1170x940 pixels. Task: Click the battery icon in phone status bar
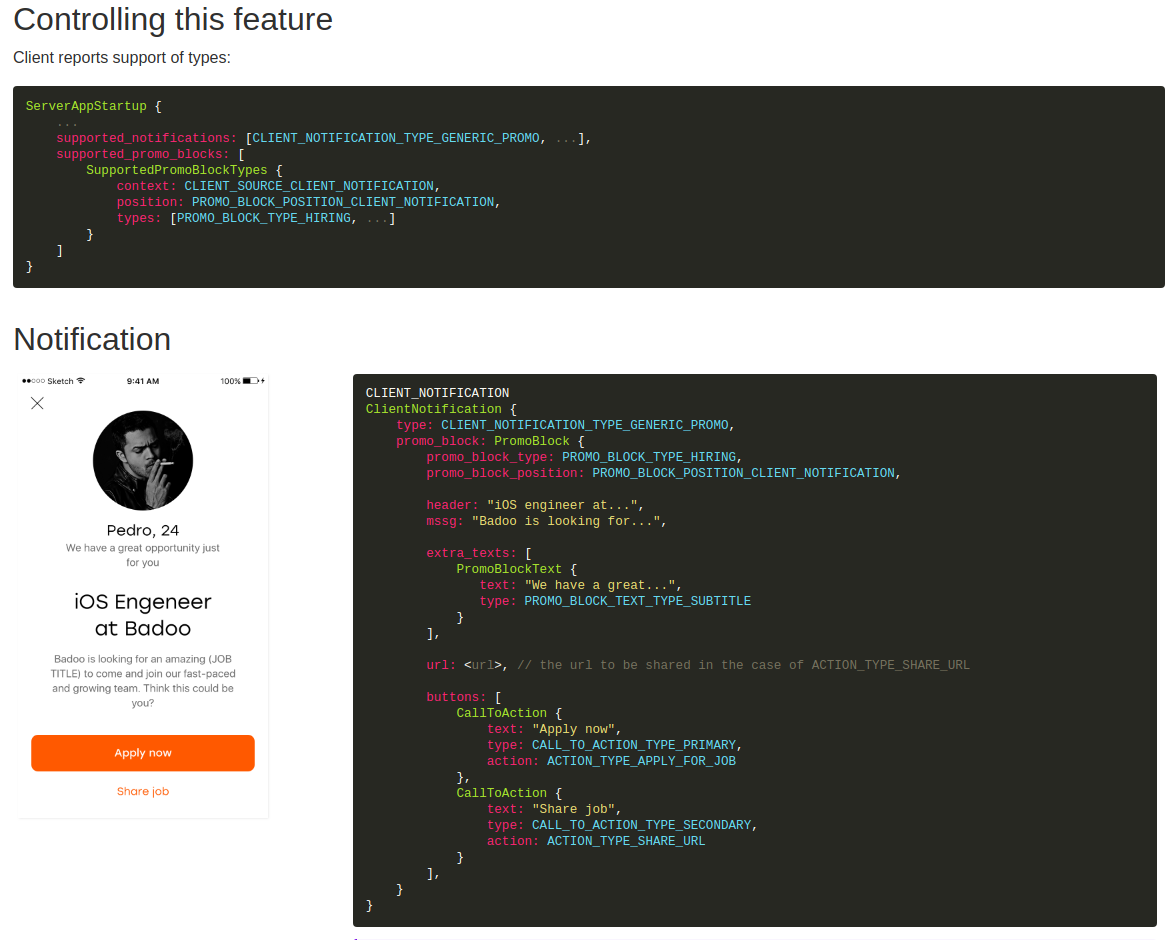pos(251,381)
